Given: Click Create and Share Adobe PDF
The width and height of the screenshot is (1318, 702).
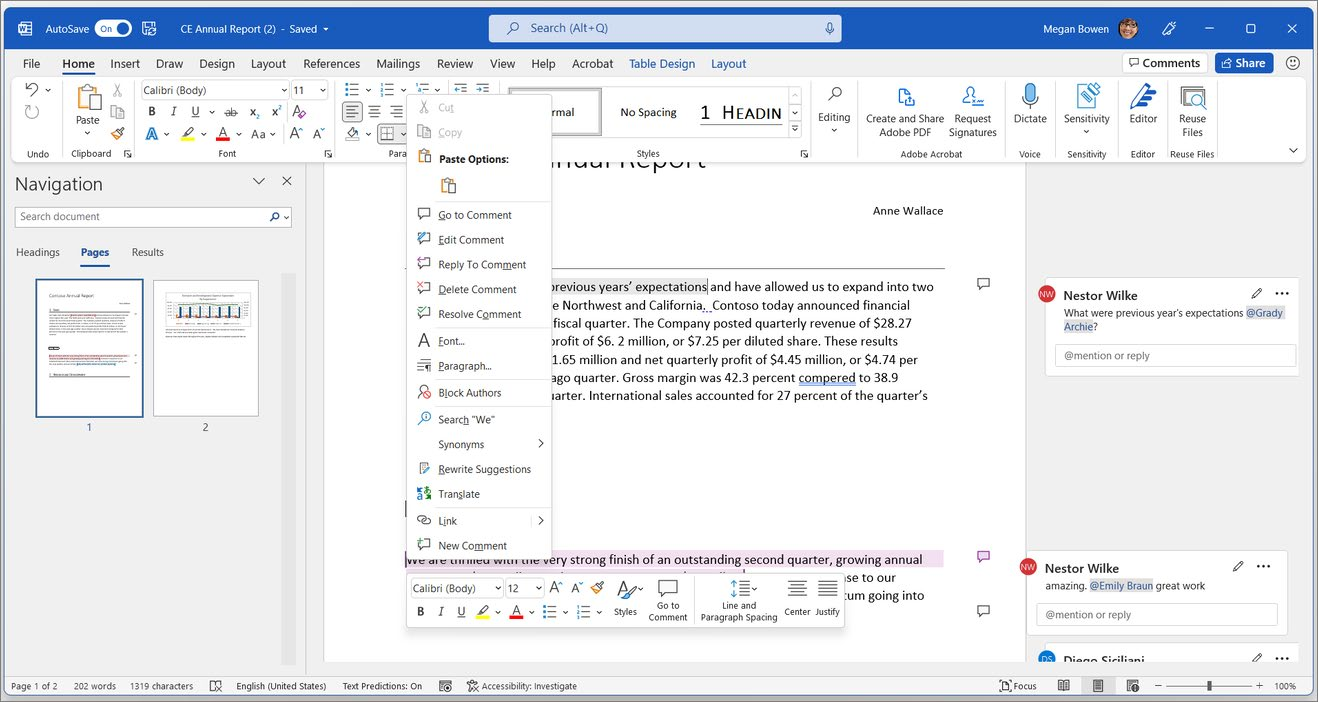Looking at the screenshot, I should point(905,110).
